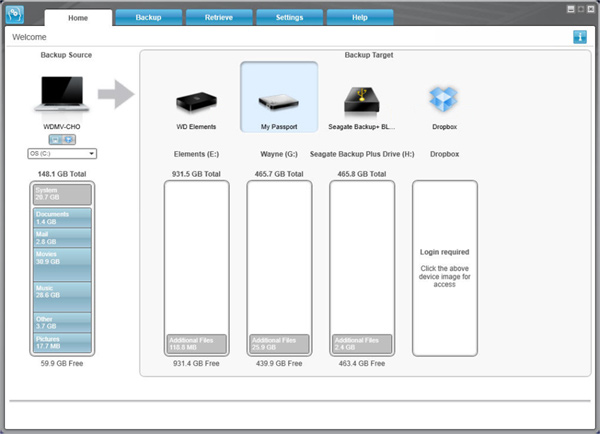Click My Passport Additional Files 25.9 GB
The width and height of the screenshot is (600, 434).
coord(279,344)
